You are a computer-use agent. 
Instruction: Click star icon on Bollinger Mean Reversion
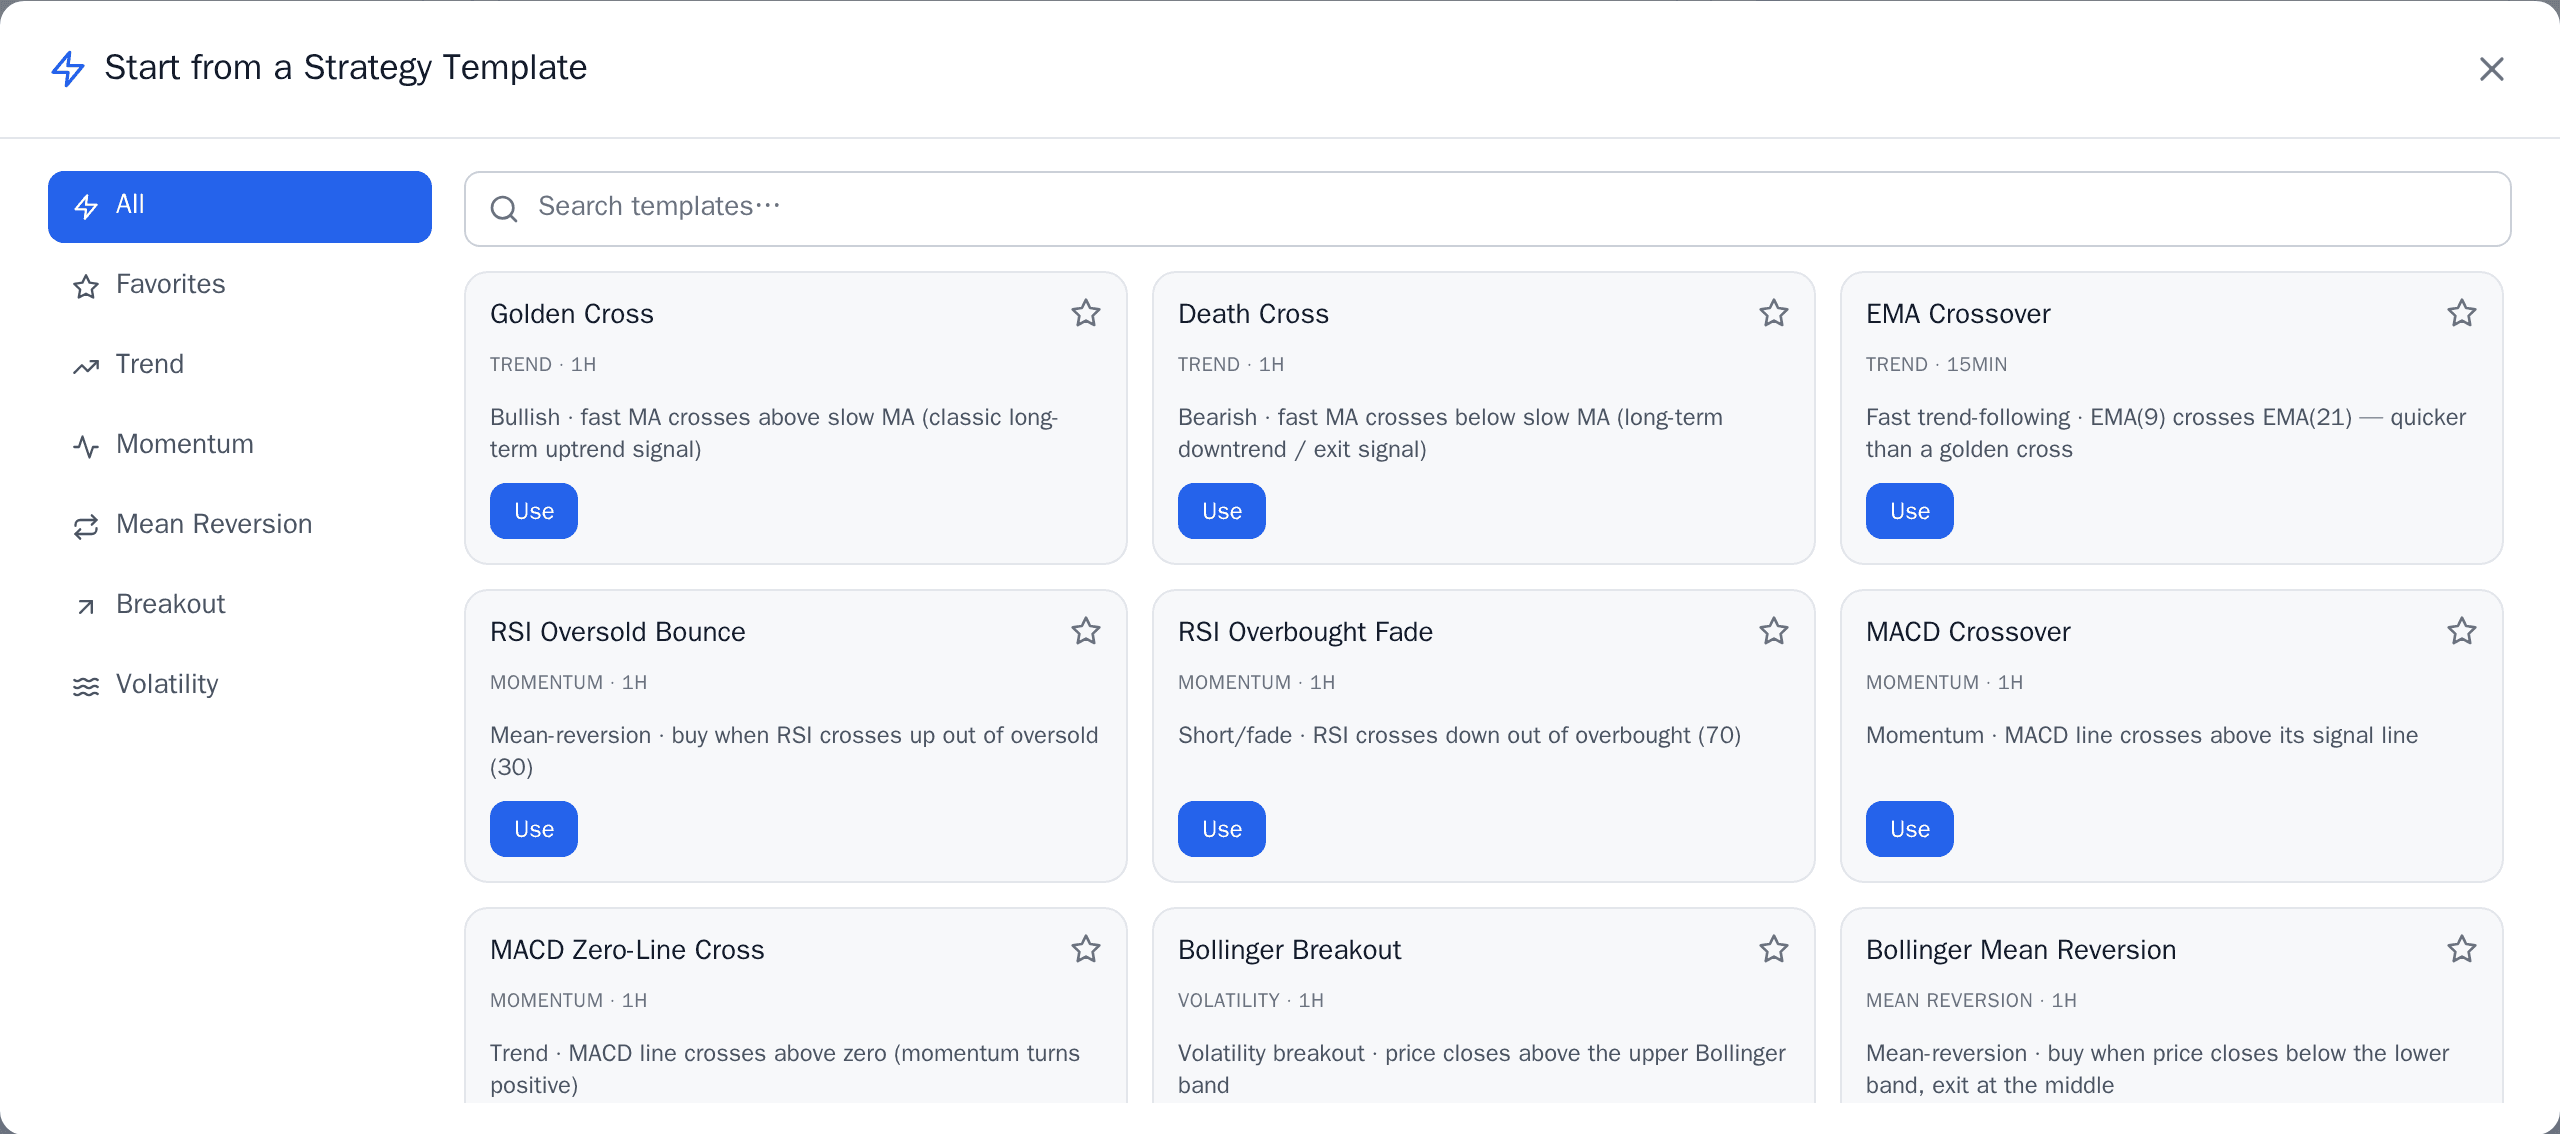click(x=2462, y=949)
